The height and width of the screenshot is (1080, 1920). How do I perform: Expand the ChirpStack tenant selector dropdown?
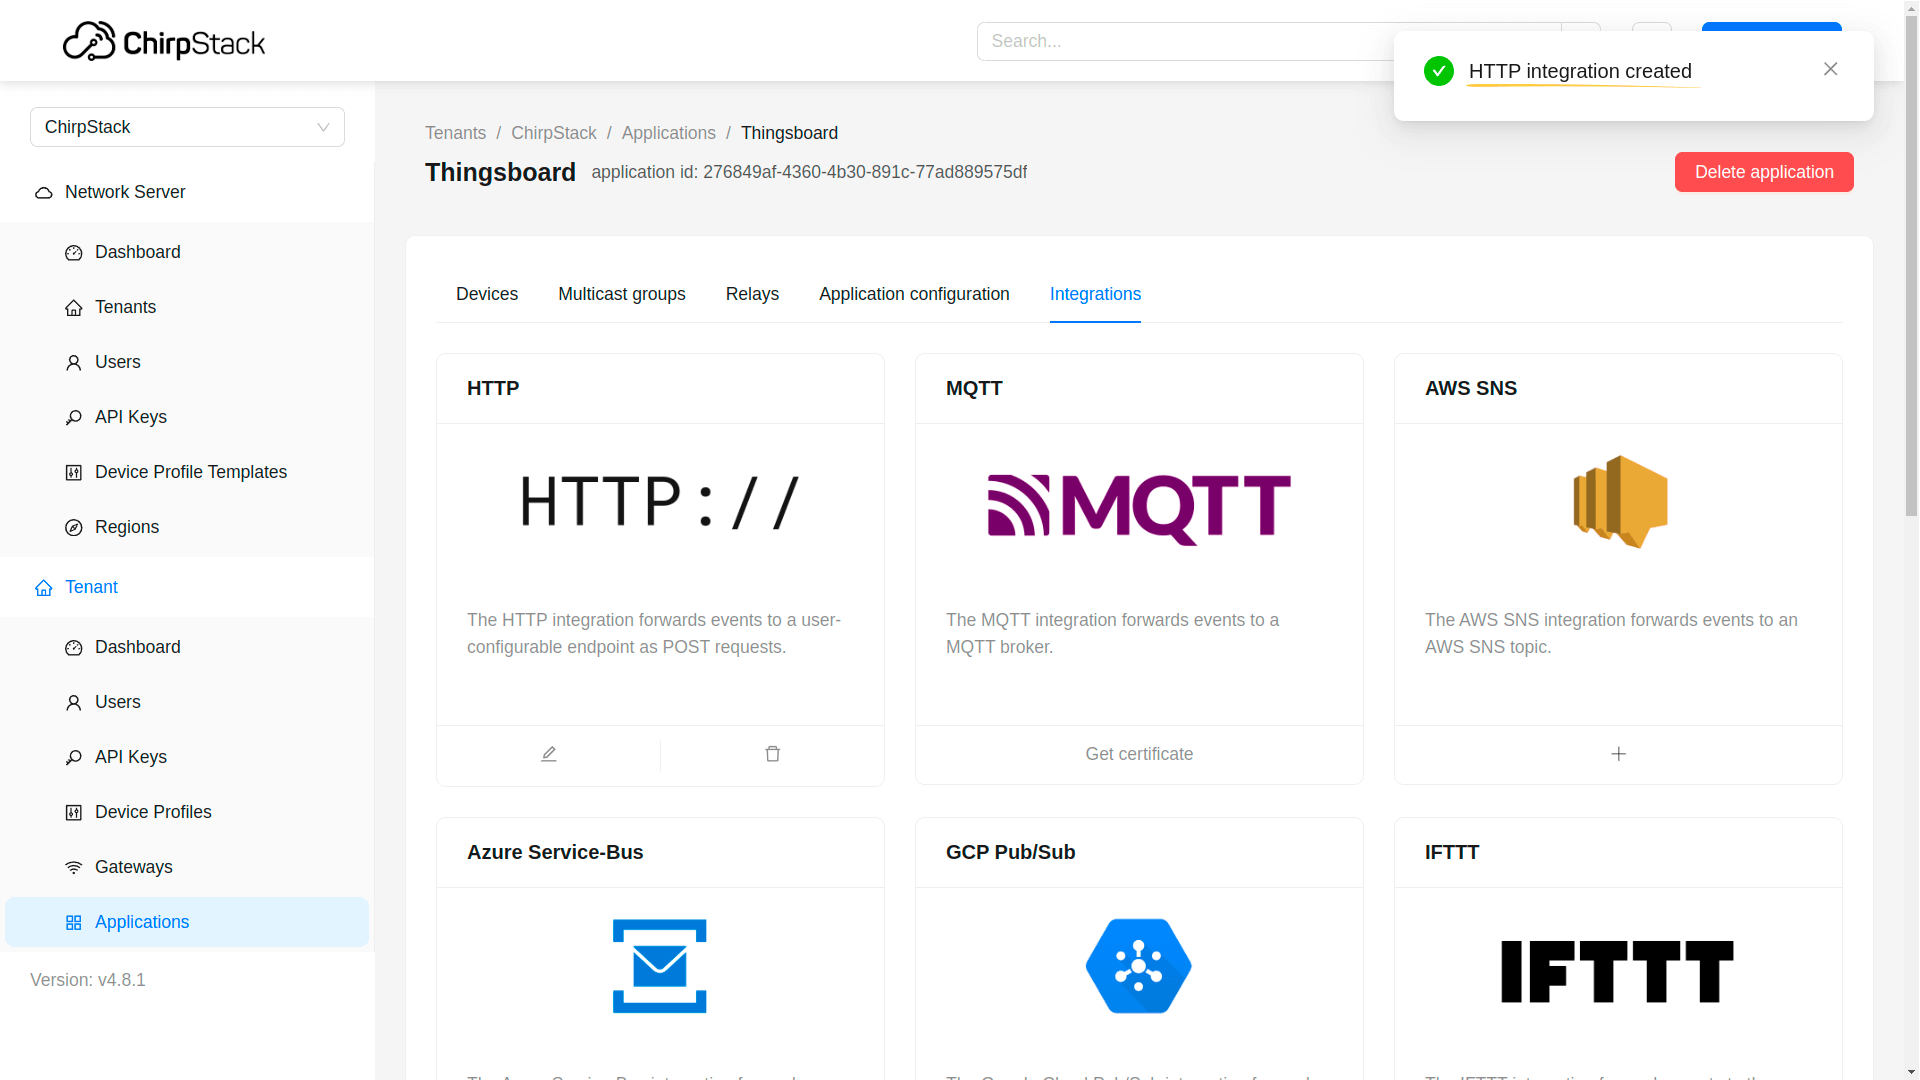187,127
